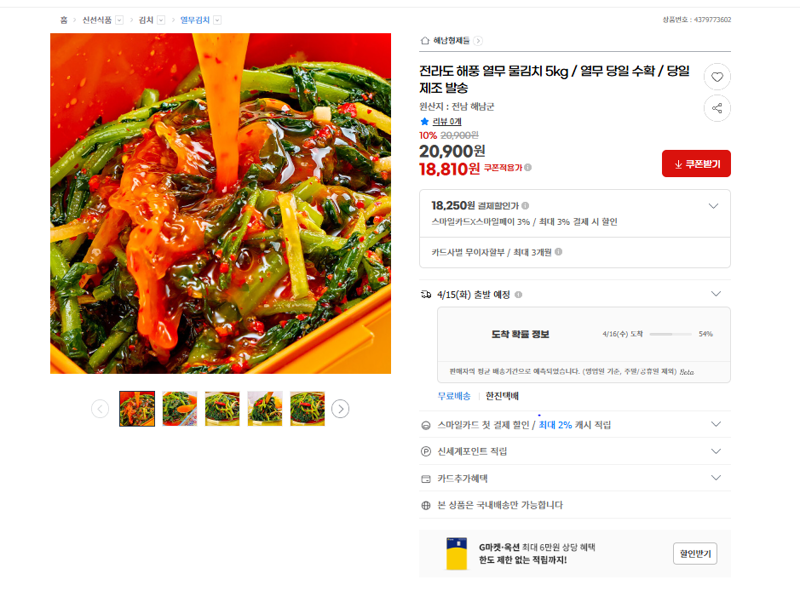Click the previous thumbnail arrow
Screen dimensions: 800x614
coord(100,408)
